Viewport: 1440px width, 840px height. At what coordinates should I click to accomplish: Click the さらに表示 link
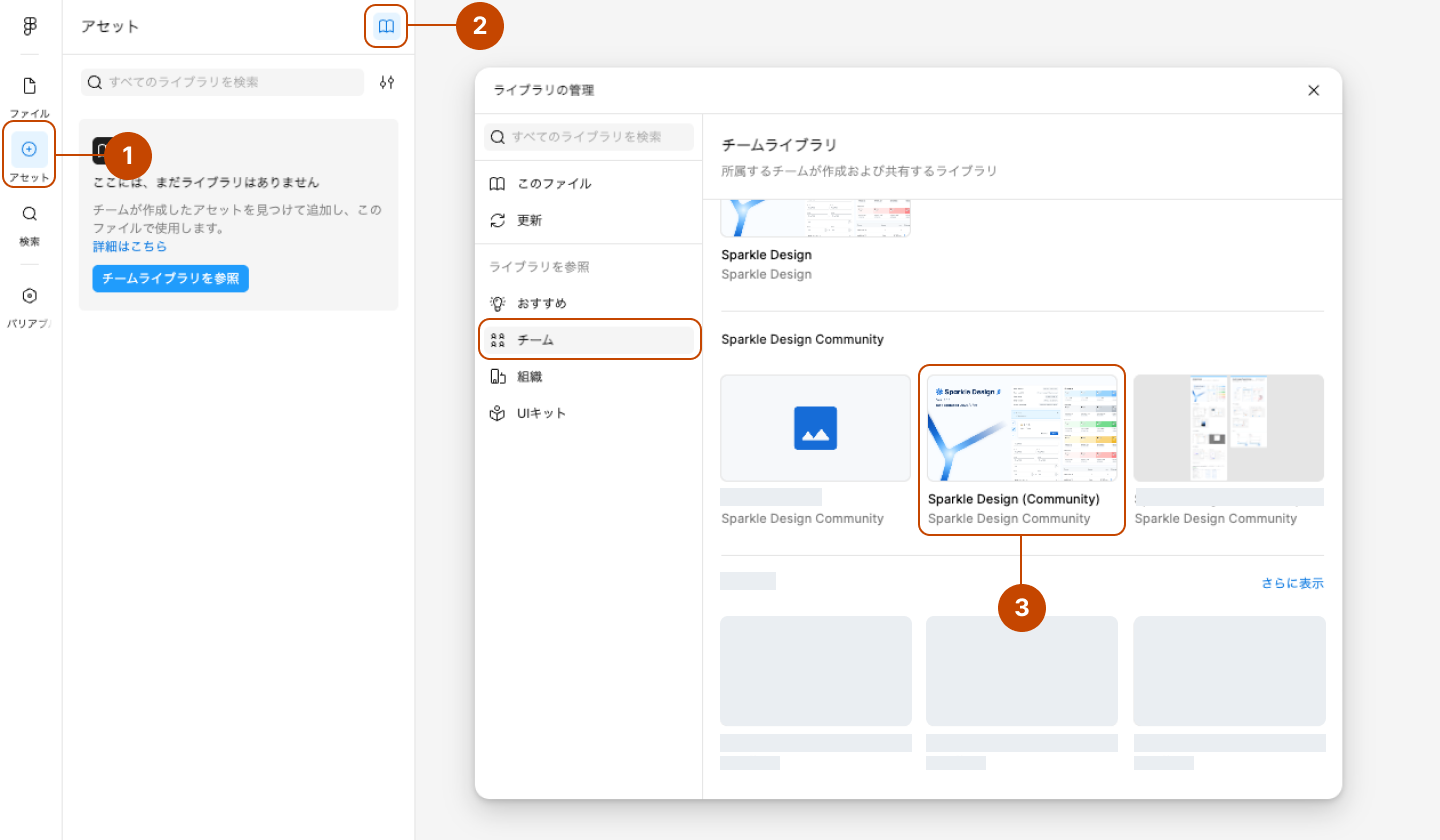point(1292,583)
